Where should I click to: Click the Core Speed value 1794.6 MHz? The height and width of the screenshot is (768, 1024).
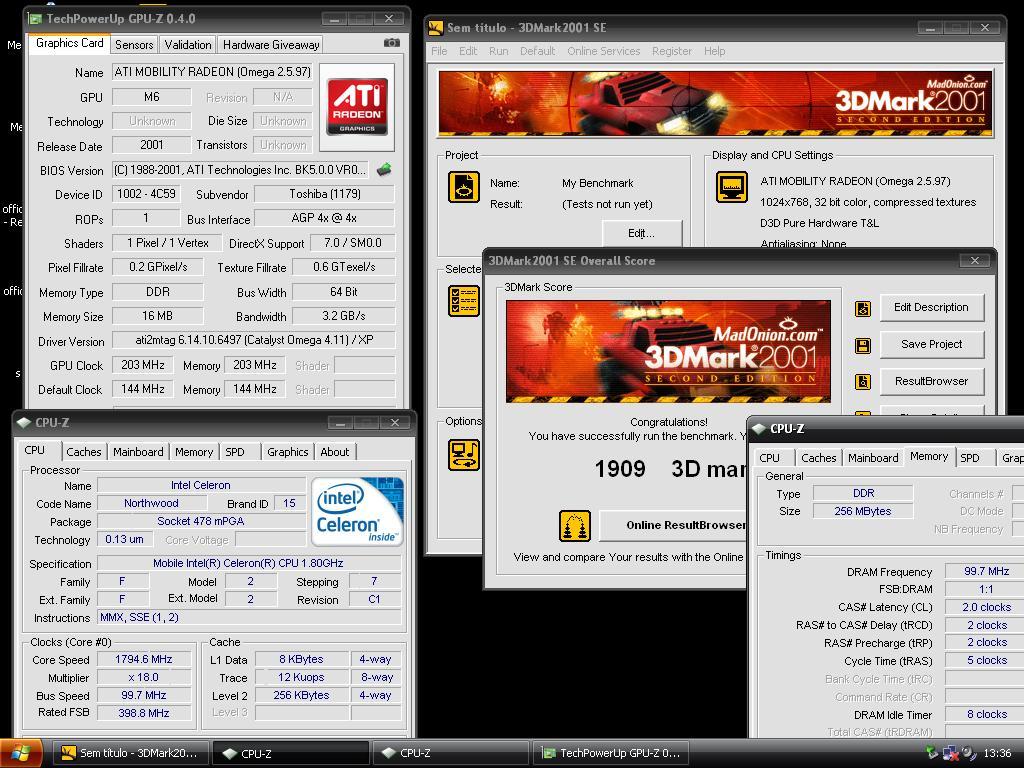[144, 660]
